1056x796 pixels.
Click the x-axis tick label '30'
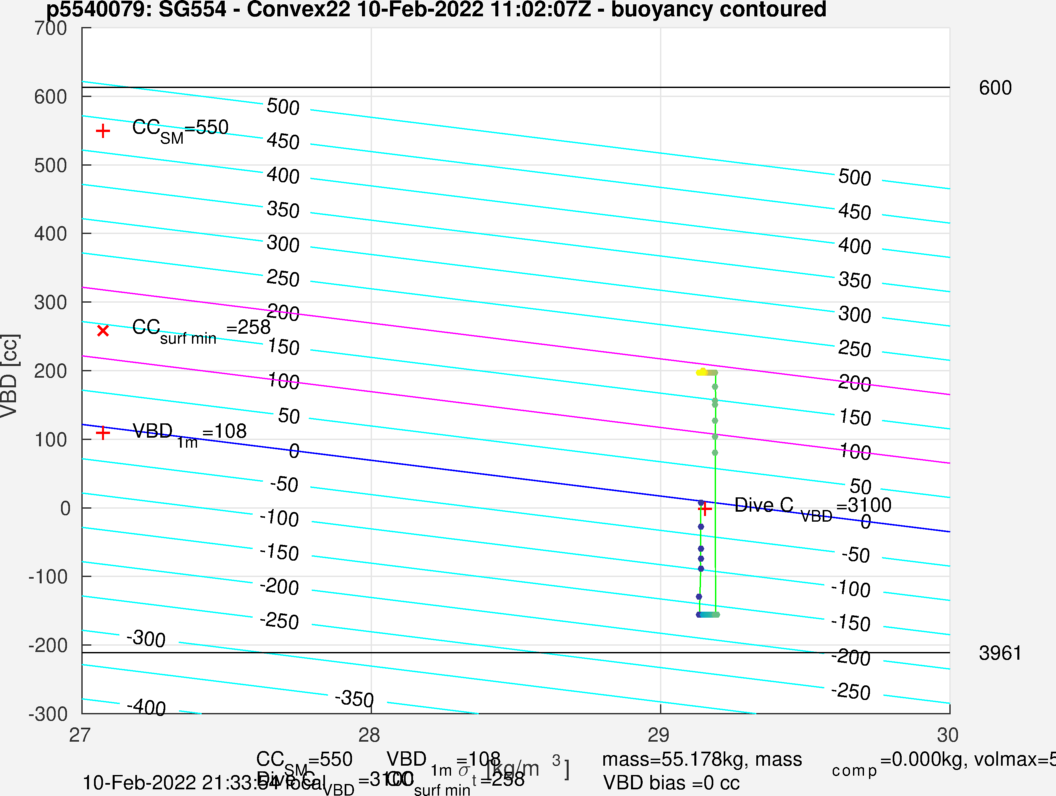point(948,735)
